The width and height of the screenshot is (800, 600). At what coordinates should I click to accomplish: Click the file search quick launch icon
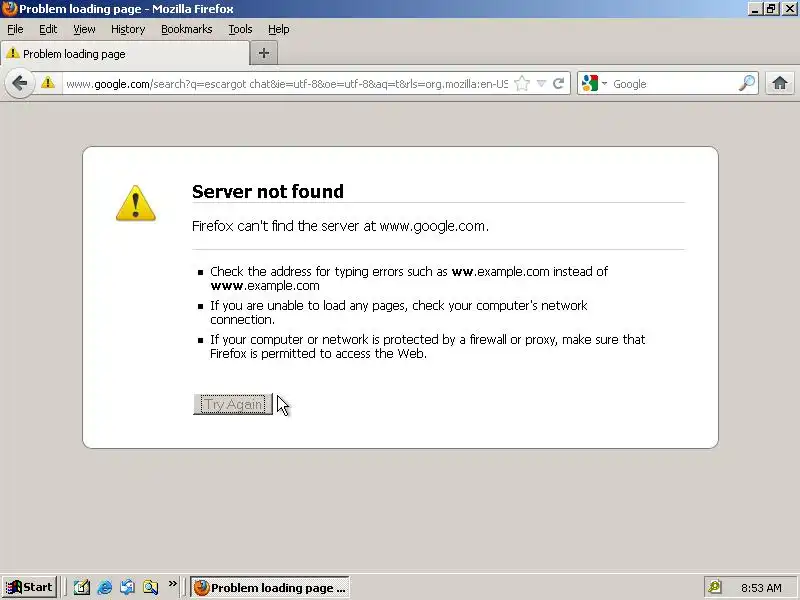click(151, 587)
